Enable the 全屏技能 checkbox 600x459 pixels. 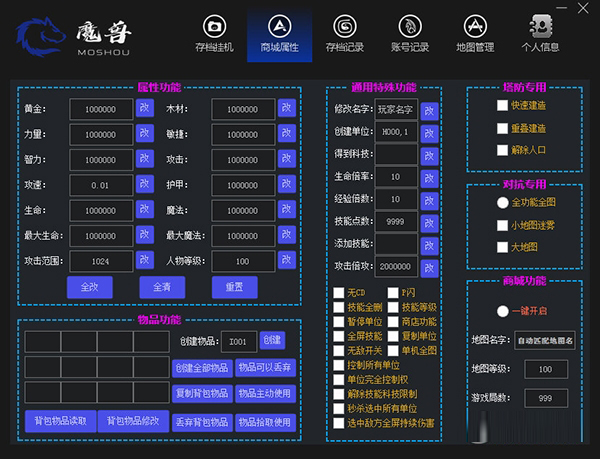[x=339, y=336]
